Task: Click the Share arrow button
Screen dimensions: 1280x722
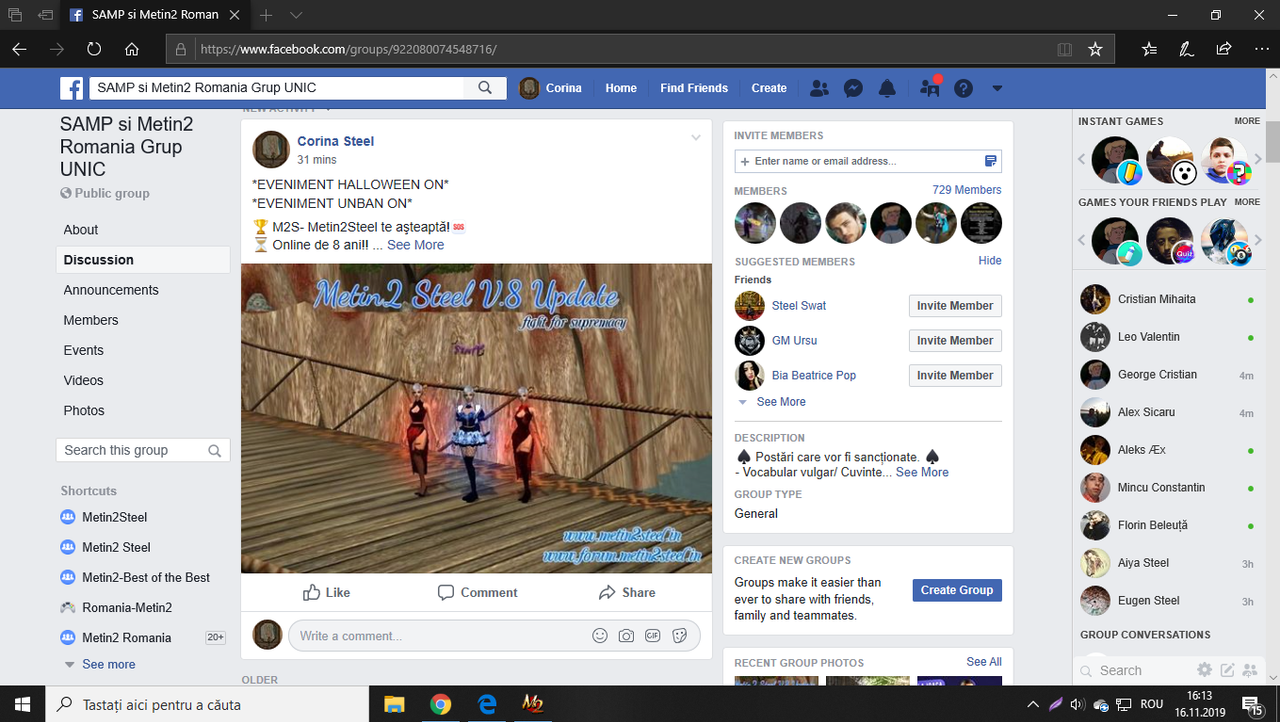Action: tap(627, 592)
